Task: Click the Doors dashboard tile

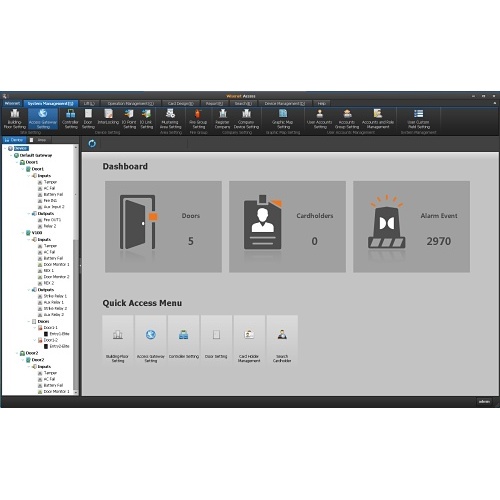Action: (163, 227)
